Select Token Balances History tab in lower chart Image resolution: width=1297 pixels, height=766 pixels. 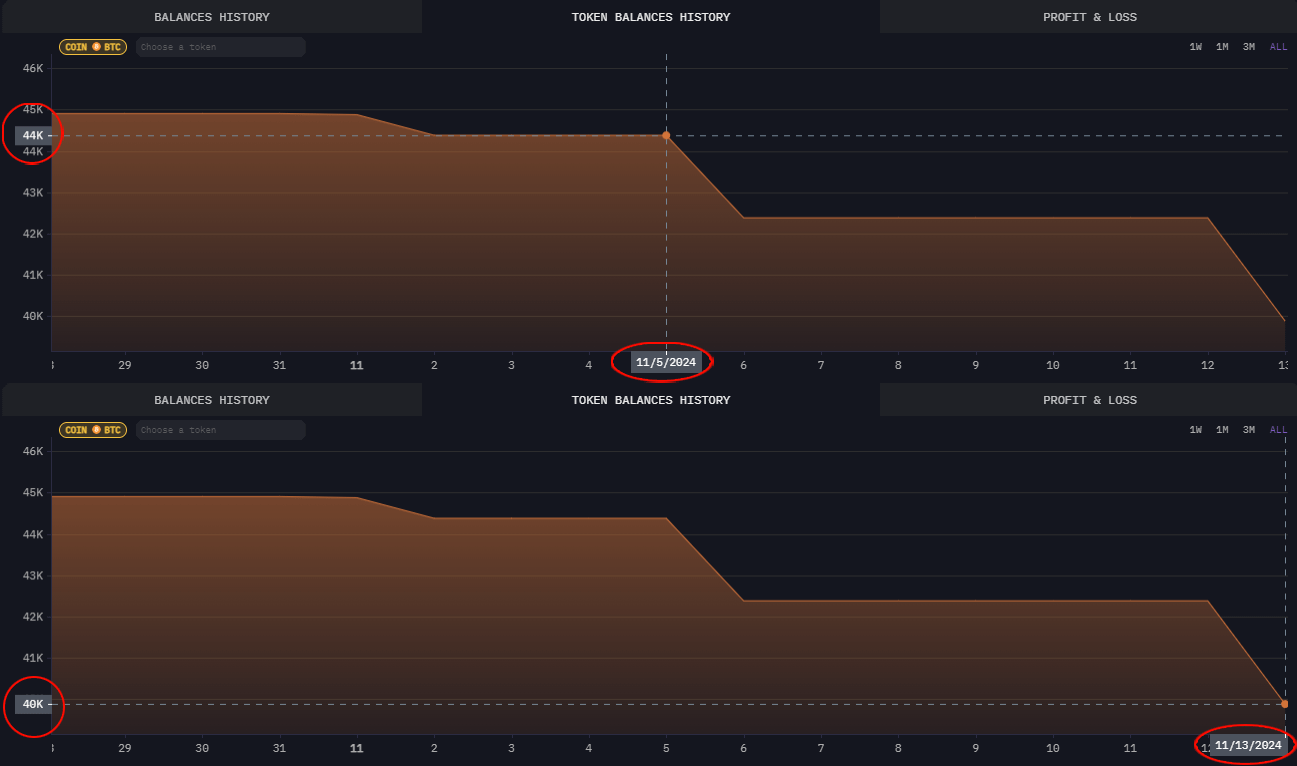click(x=651, y=400)
